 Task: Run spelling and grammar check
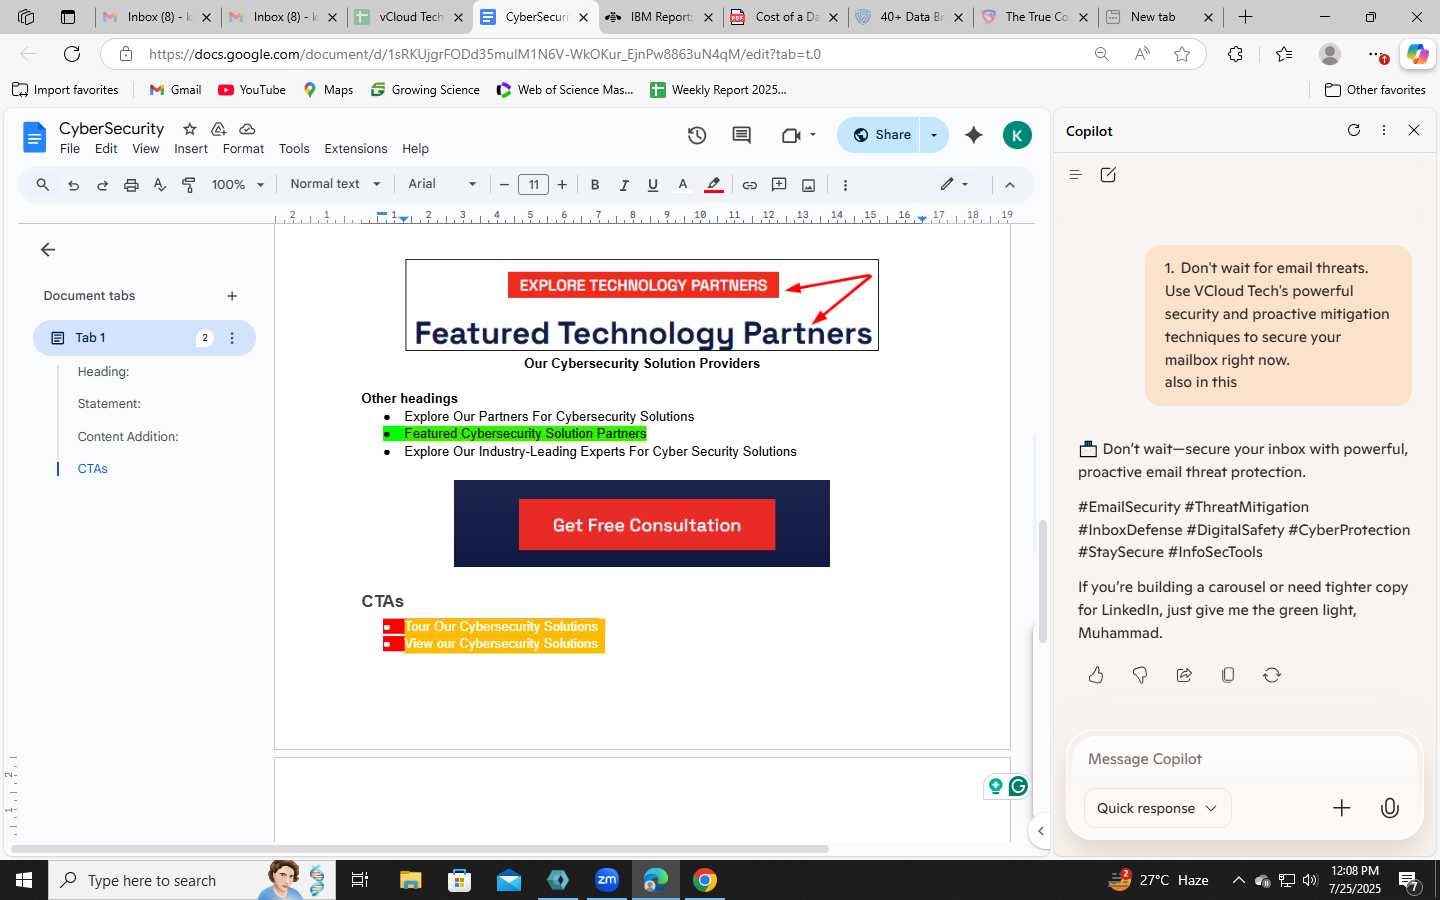click(160, 185)
